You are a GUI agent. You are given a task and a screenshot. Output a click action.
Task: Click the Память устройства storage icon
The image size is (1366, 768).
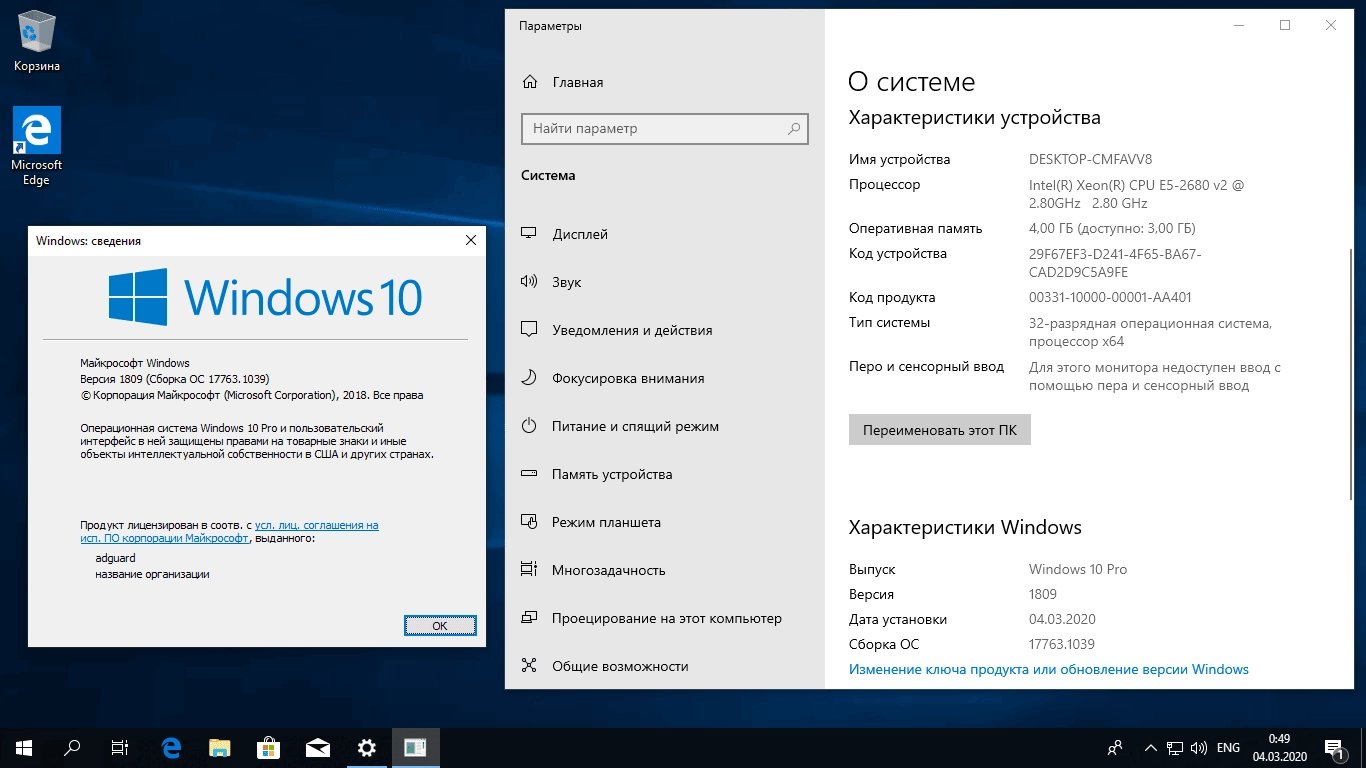(x=530, y=474)
